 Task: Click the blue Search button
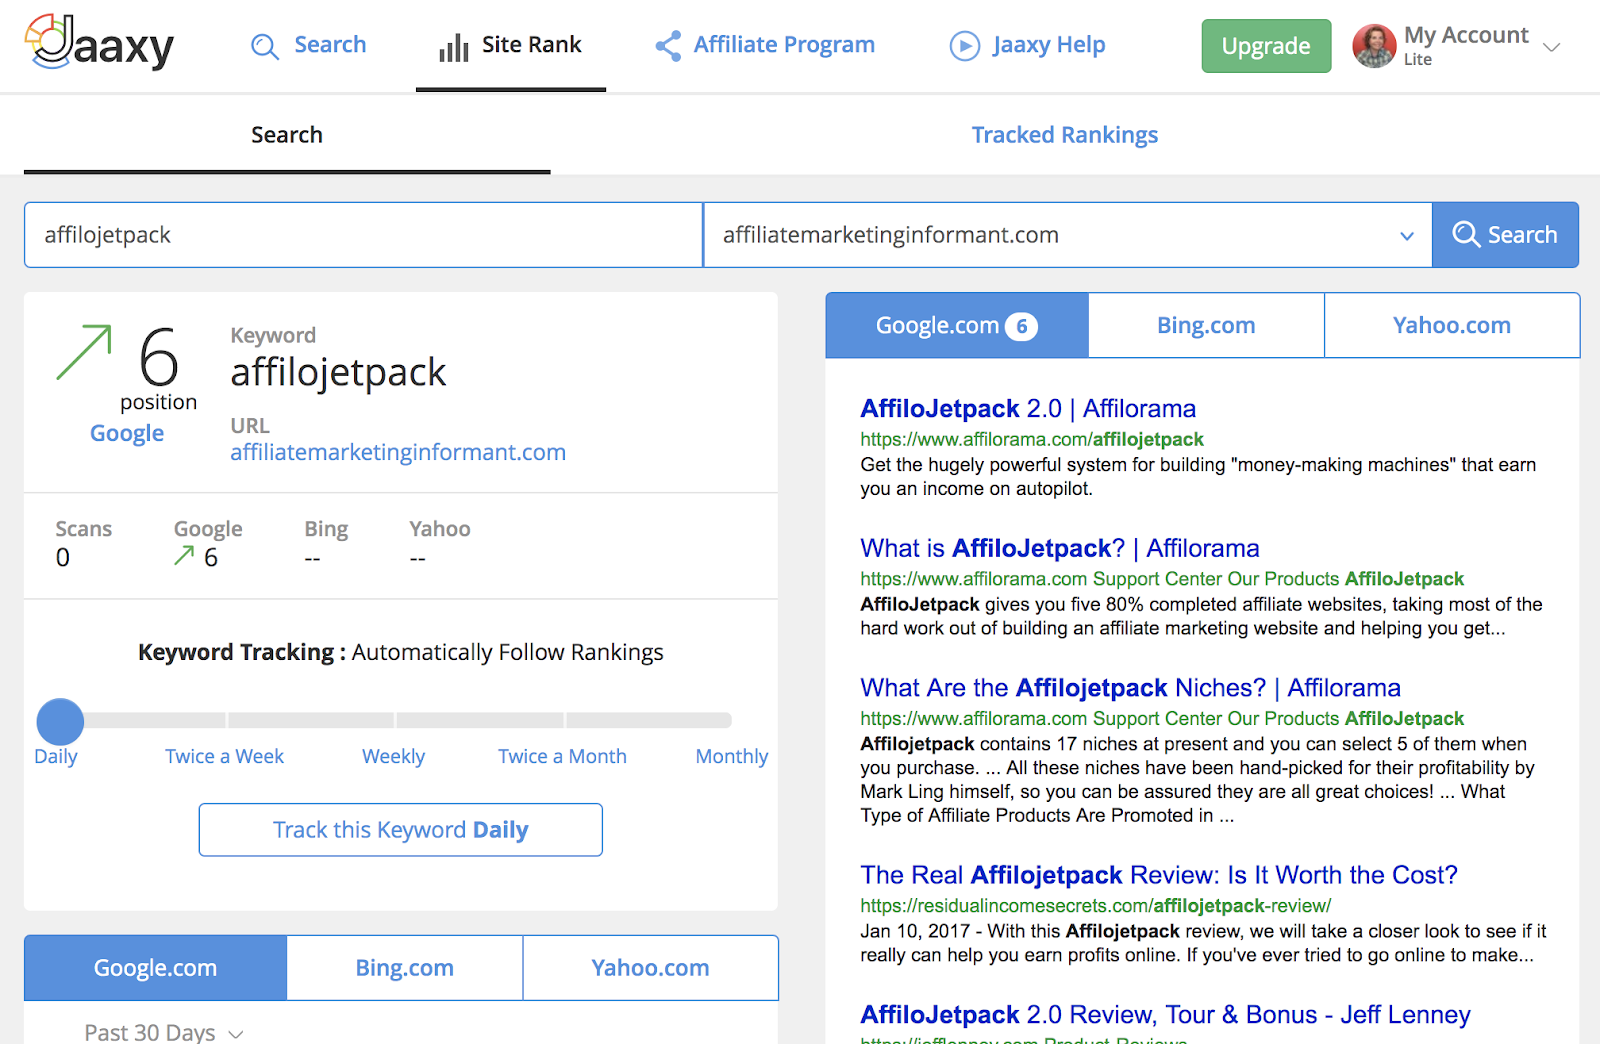point(1505,235)
